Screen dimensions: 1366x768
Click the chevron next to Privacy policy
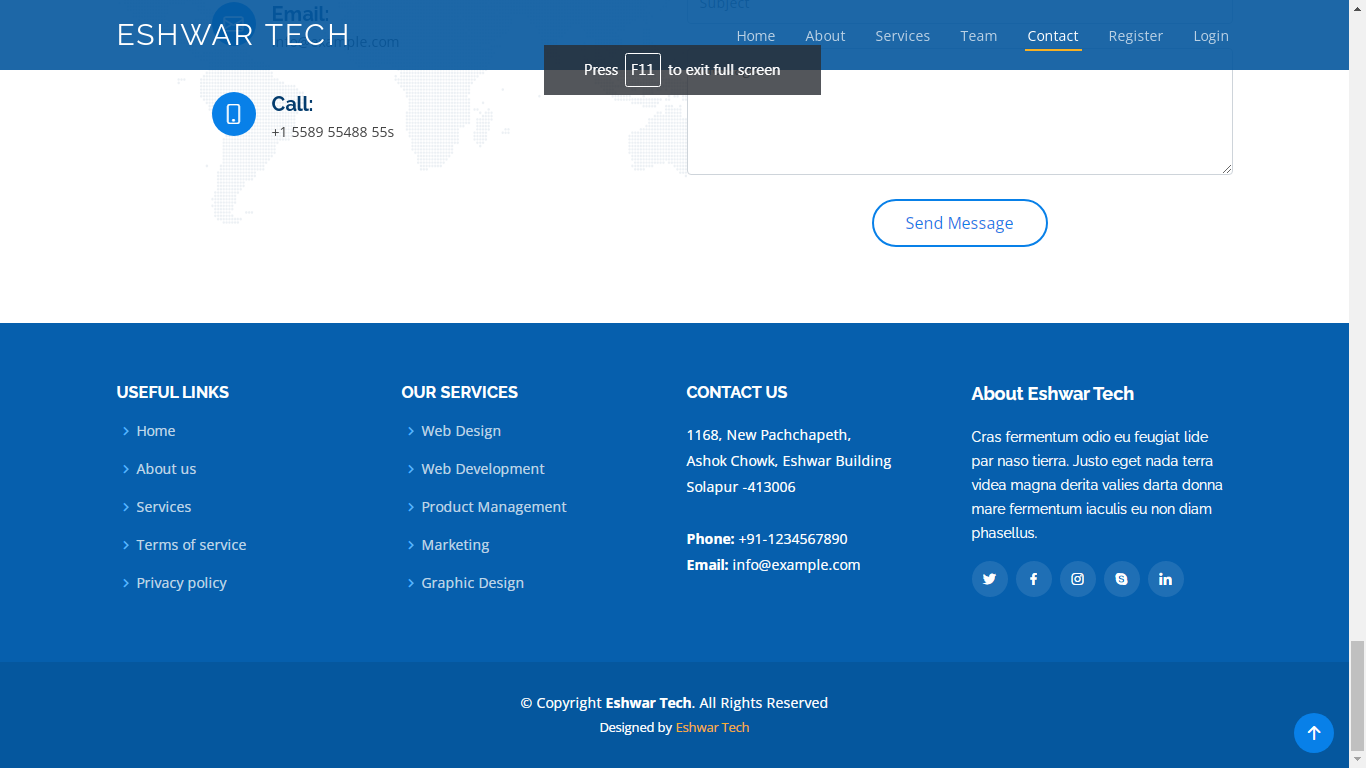124,583
